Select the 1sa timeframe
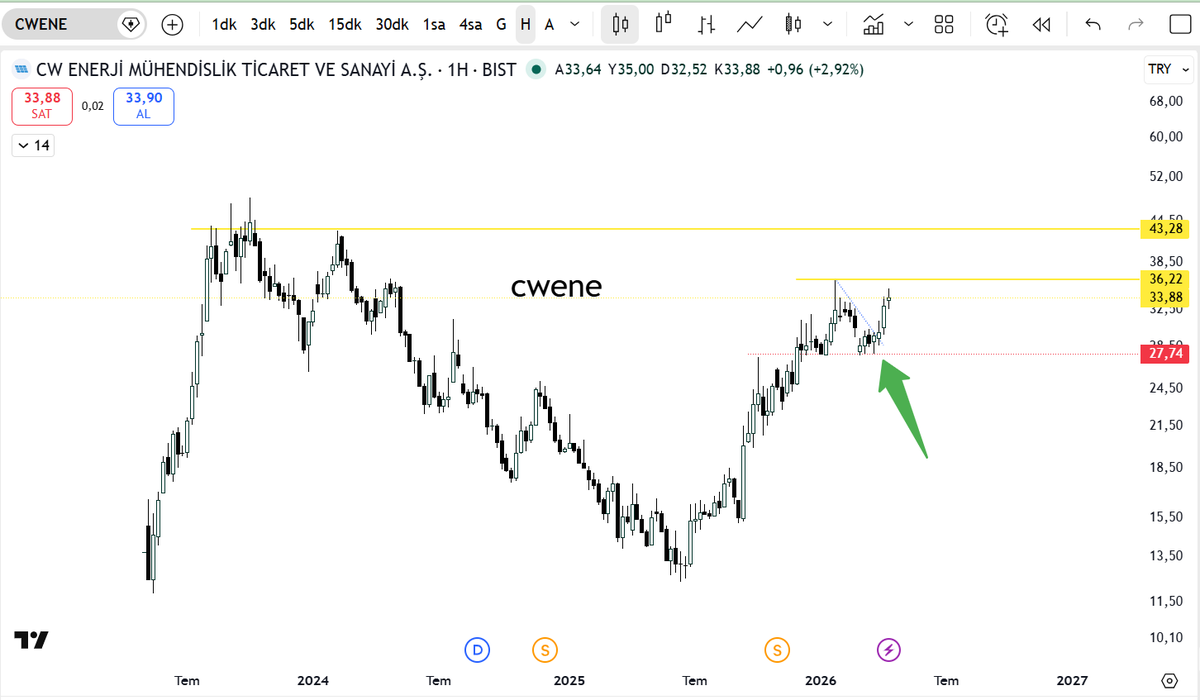 pyautogui.click(x=434, y=24)
